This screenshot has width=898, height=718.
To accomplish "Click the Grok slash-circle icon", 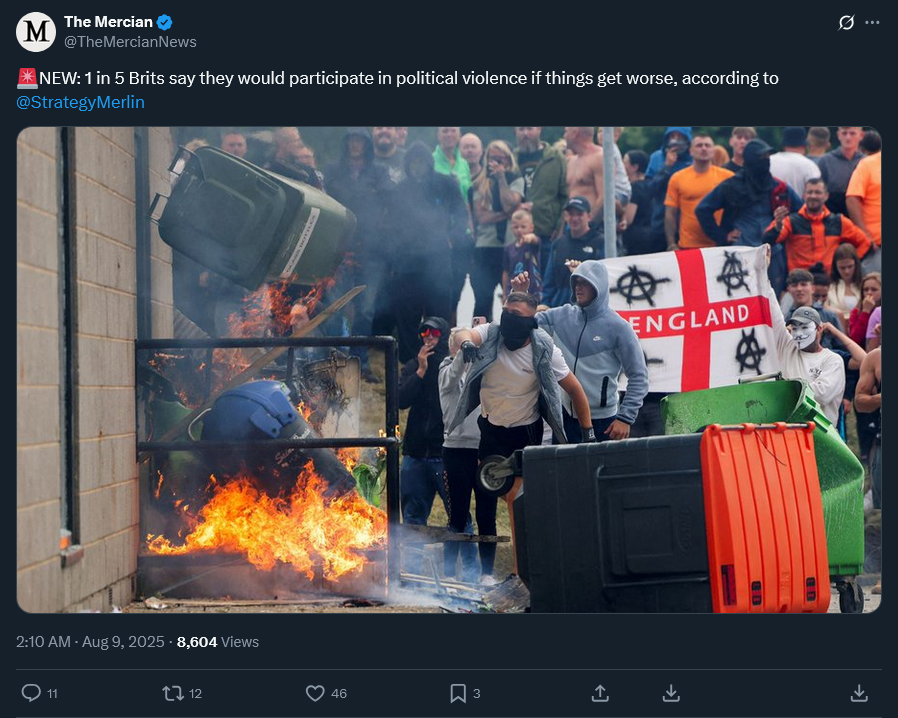I will pyautogui.click(x=846, y=23).
